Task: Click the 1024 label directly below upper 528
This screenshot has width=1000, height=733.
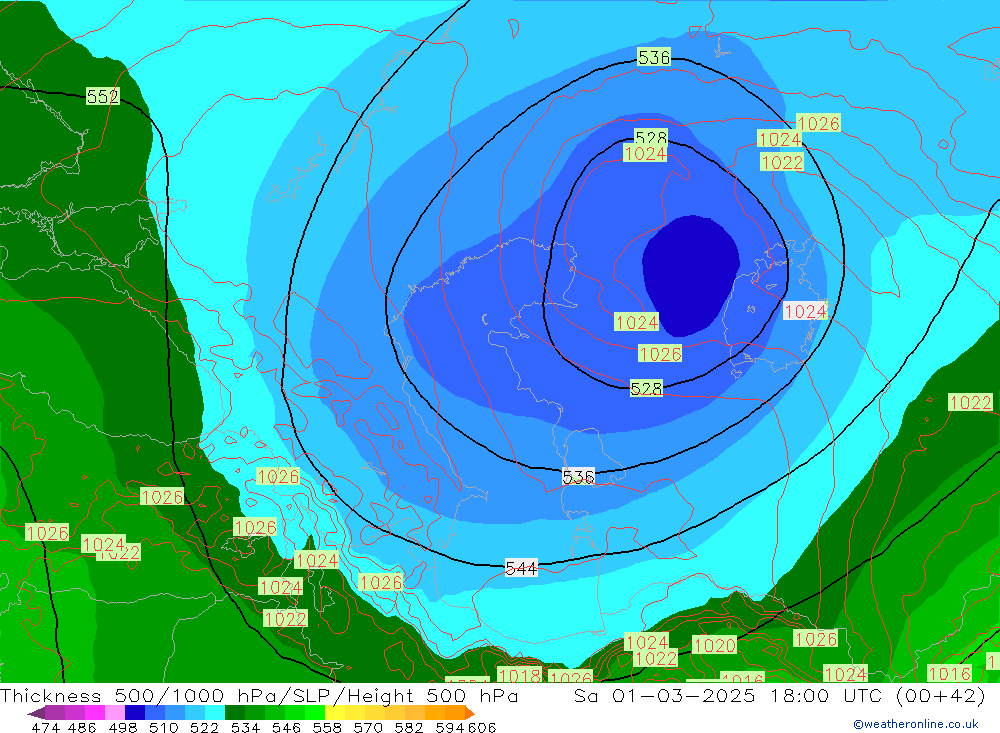Action: [645, 153]
